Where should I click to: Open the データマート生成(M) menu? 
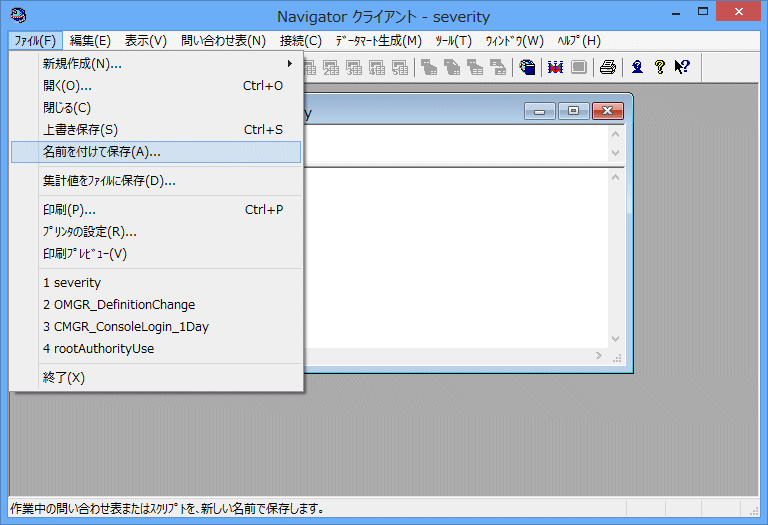379,41
